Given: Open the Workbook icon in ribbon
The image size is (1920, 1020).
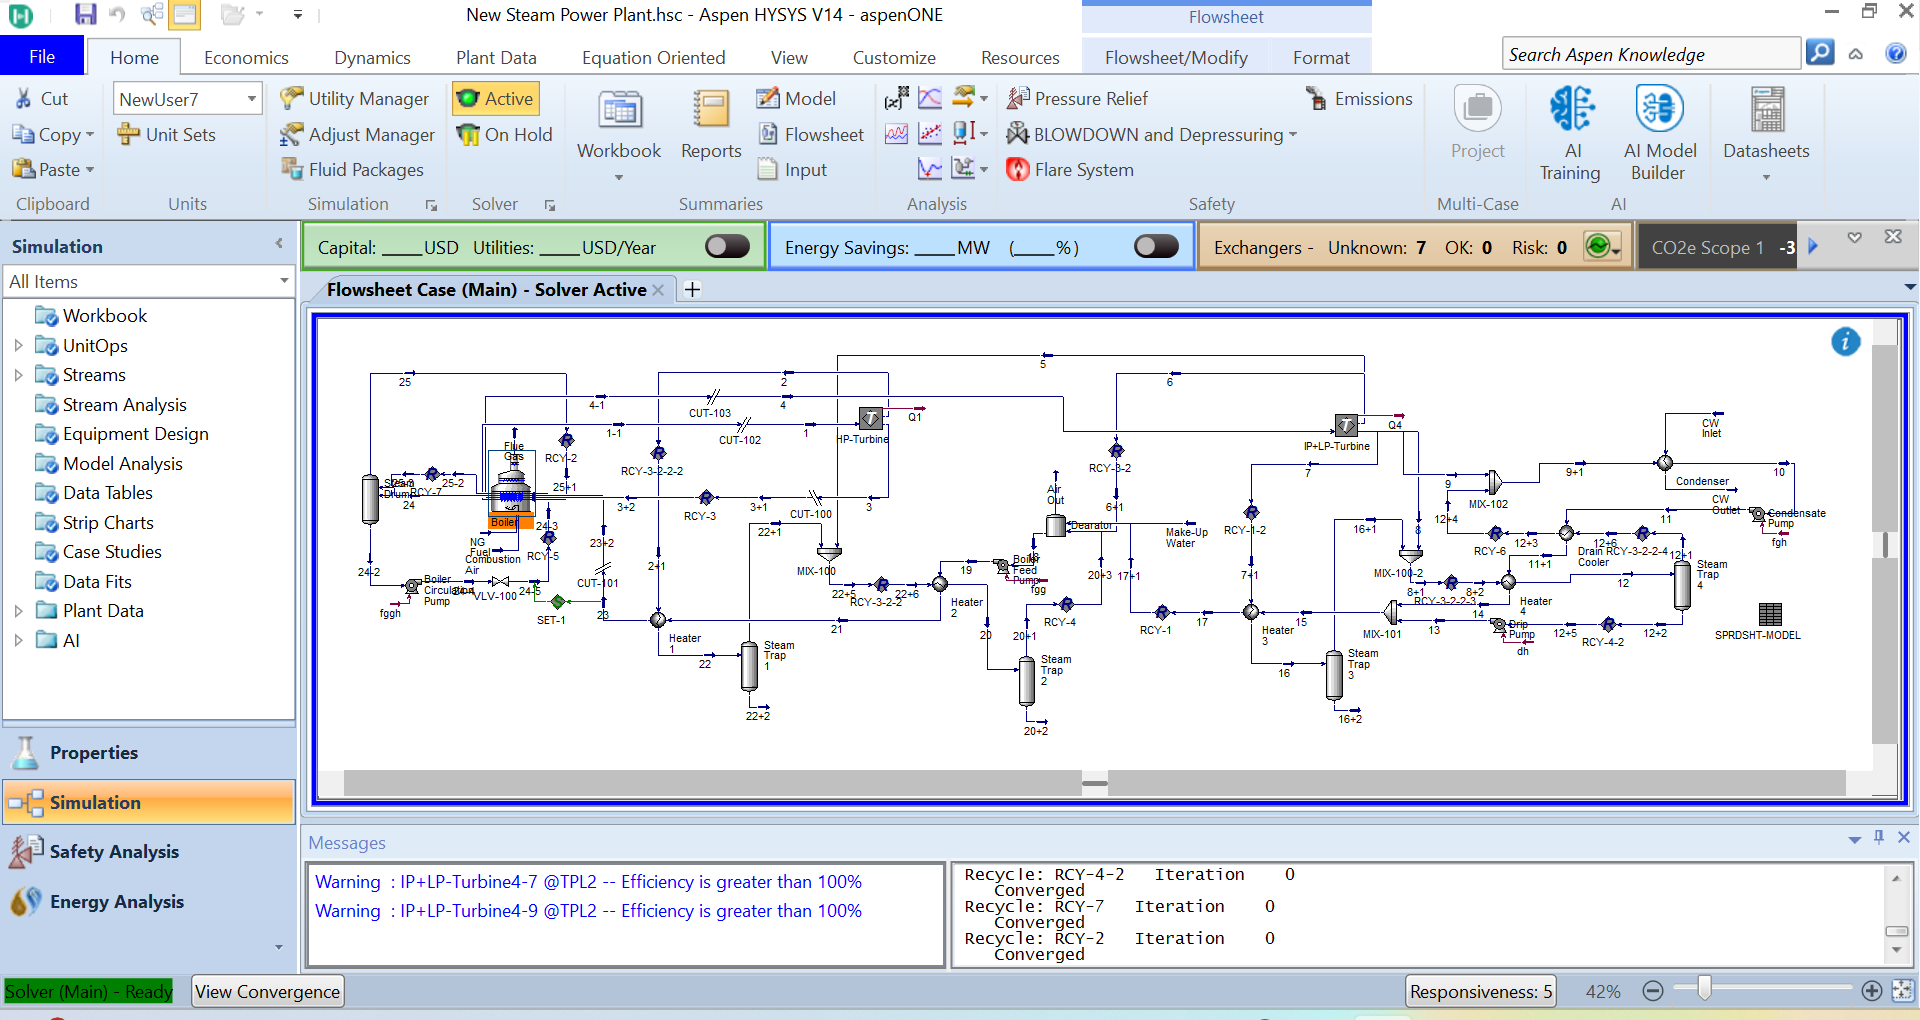Looking at the screenshot, I should pos(619,112).
